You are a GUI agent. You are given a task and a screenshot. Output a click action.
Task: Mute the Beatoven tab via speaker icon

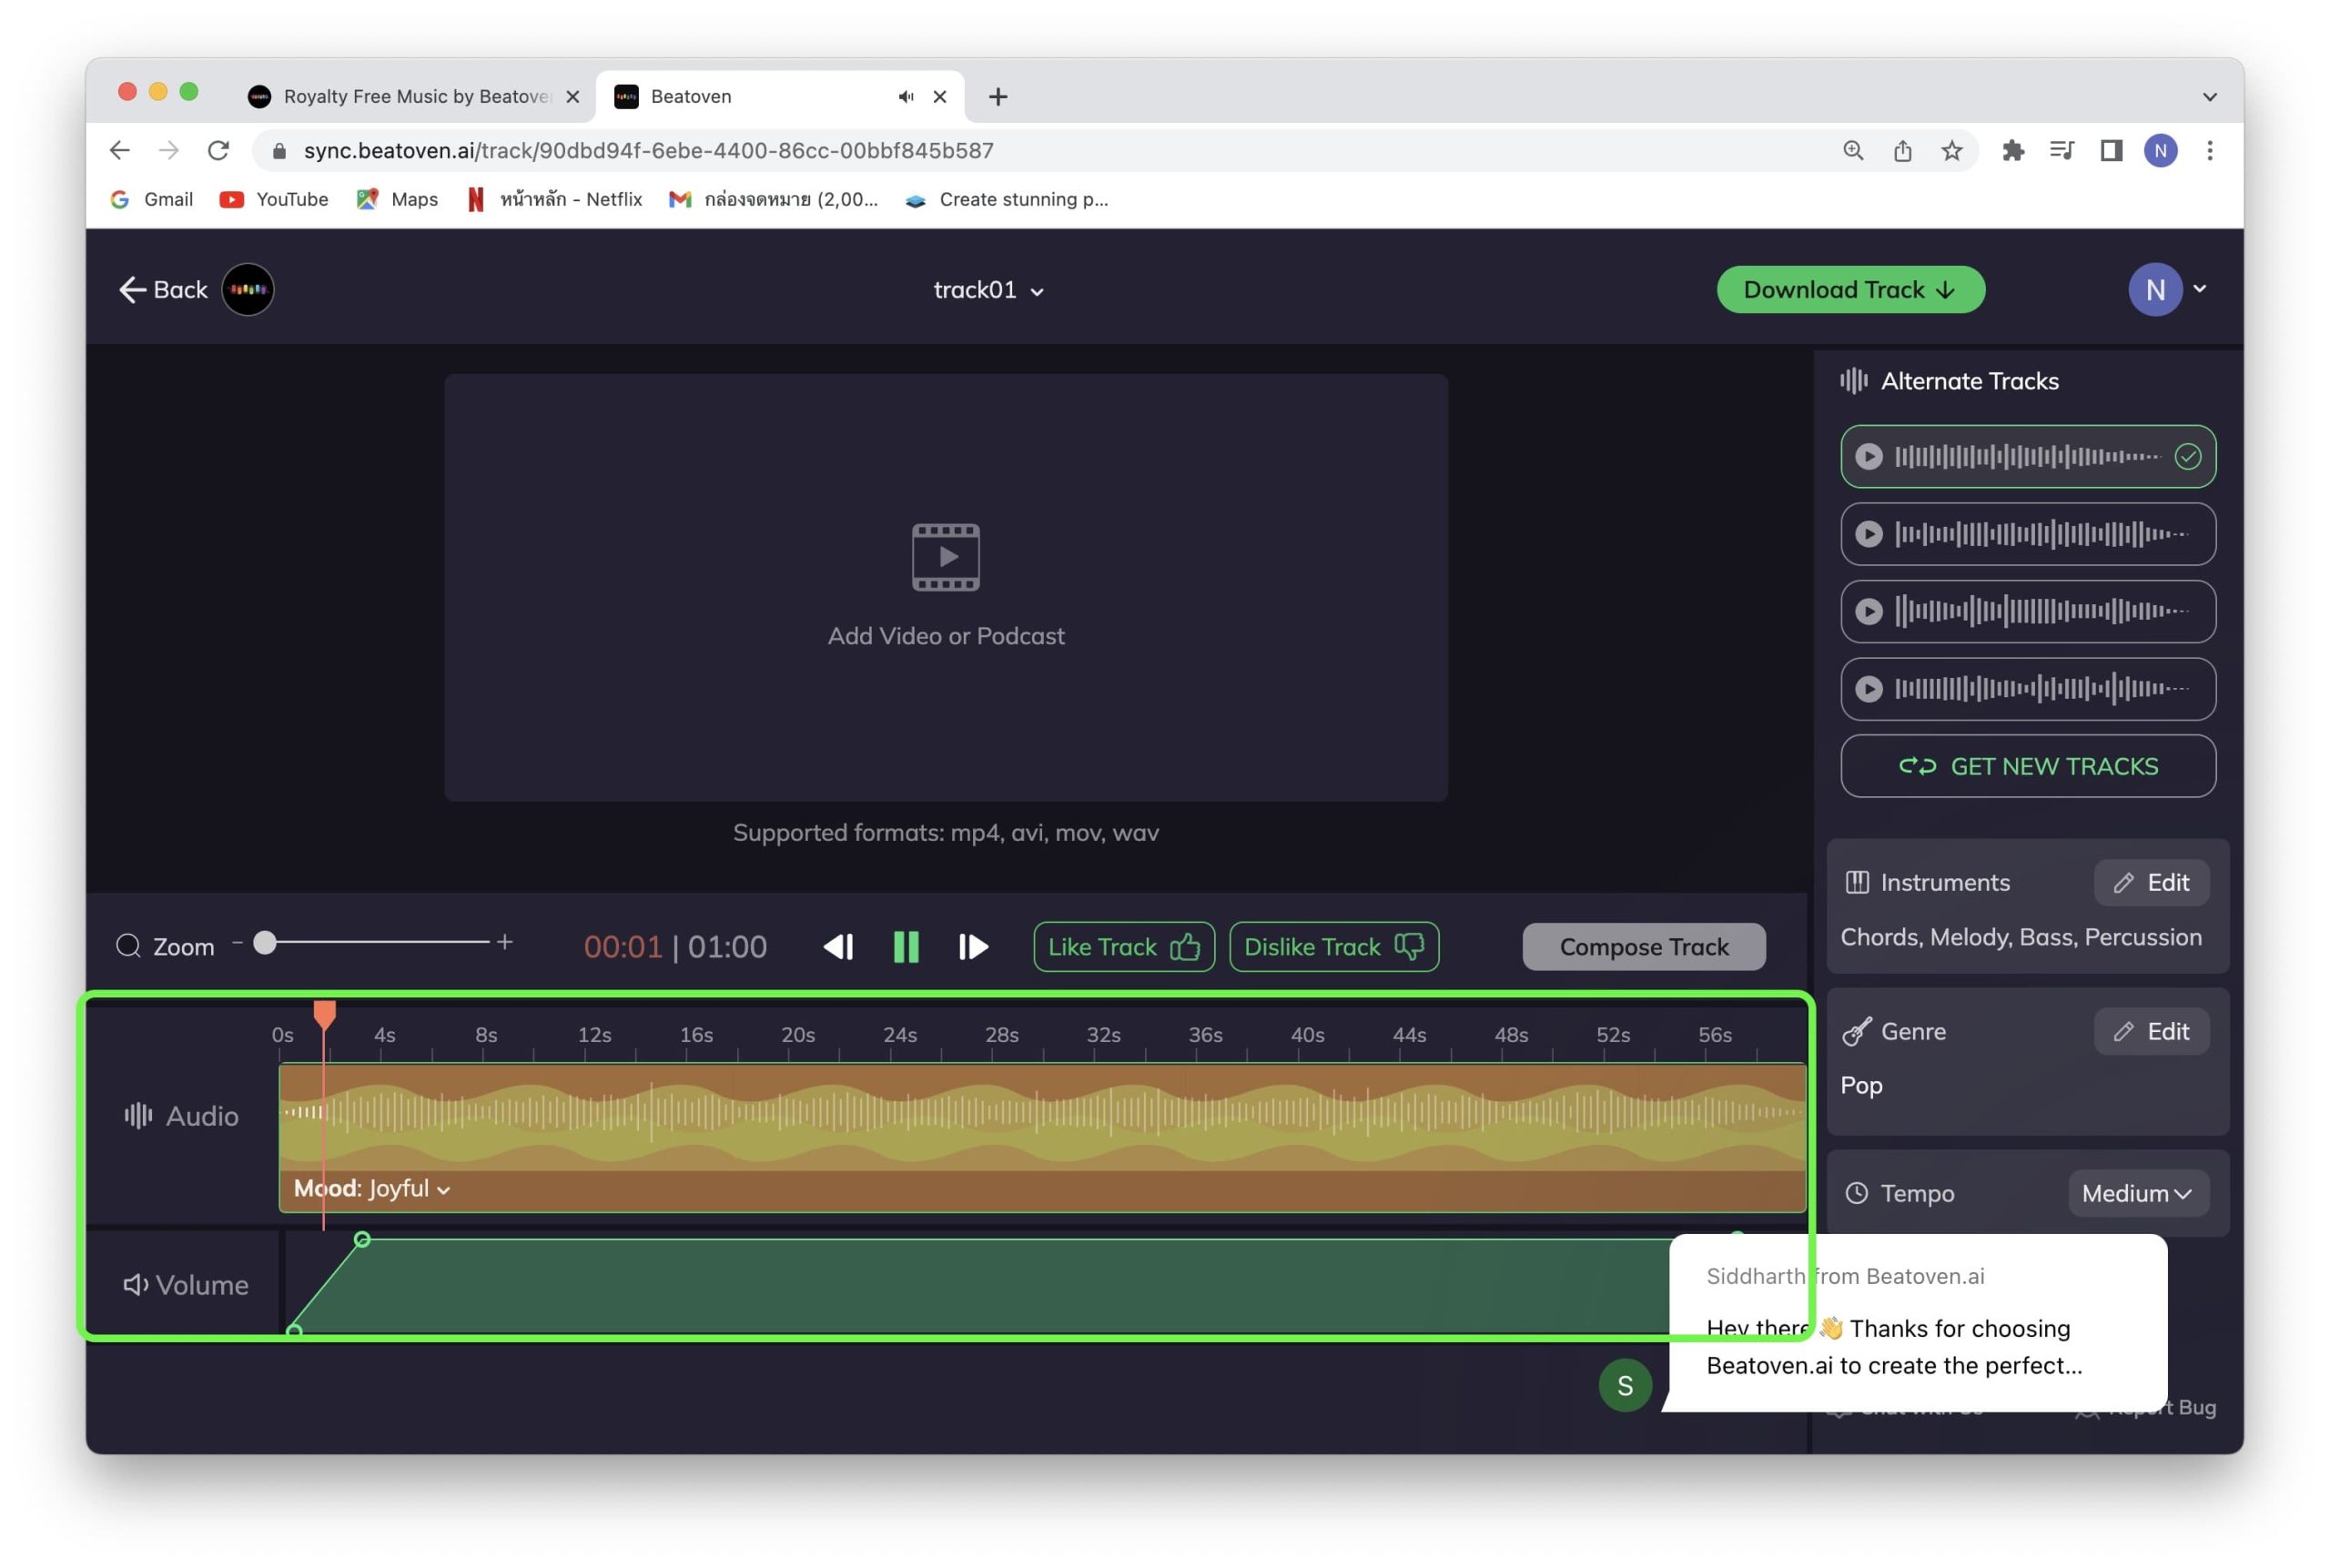point(905,97)
